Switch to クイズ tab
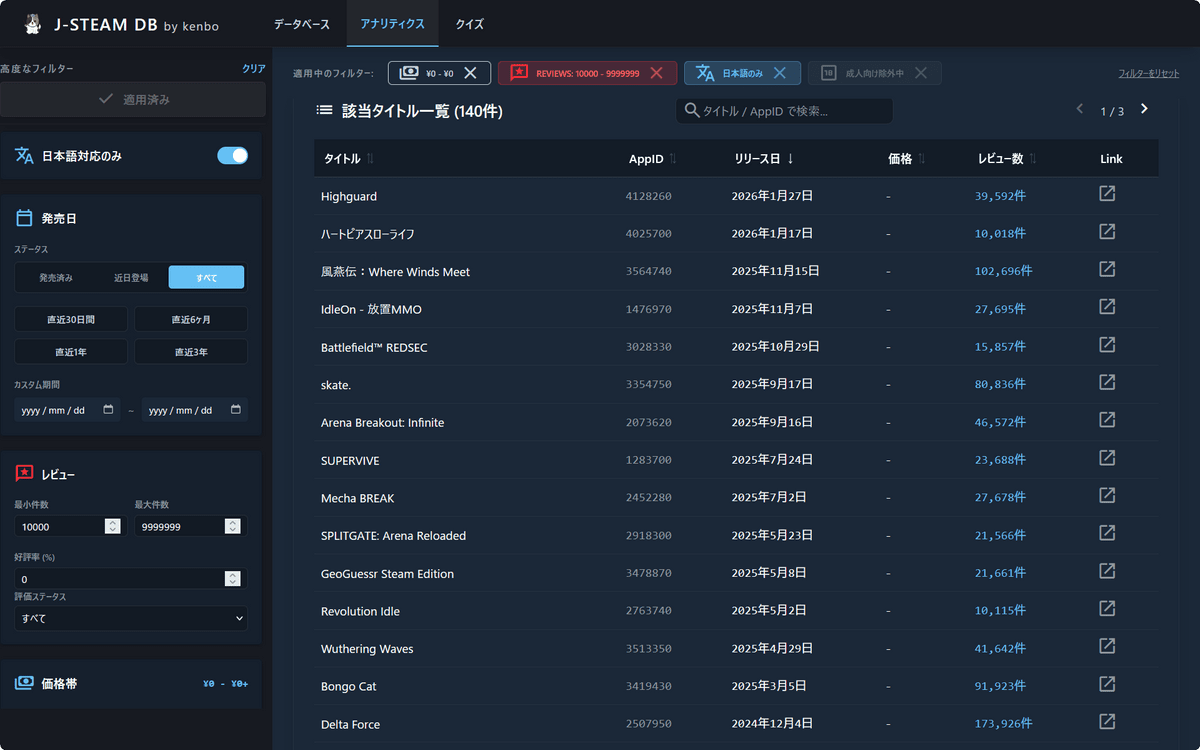The width and height of the screenshot is (1200, 750). point(470,23)
